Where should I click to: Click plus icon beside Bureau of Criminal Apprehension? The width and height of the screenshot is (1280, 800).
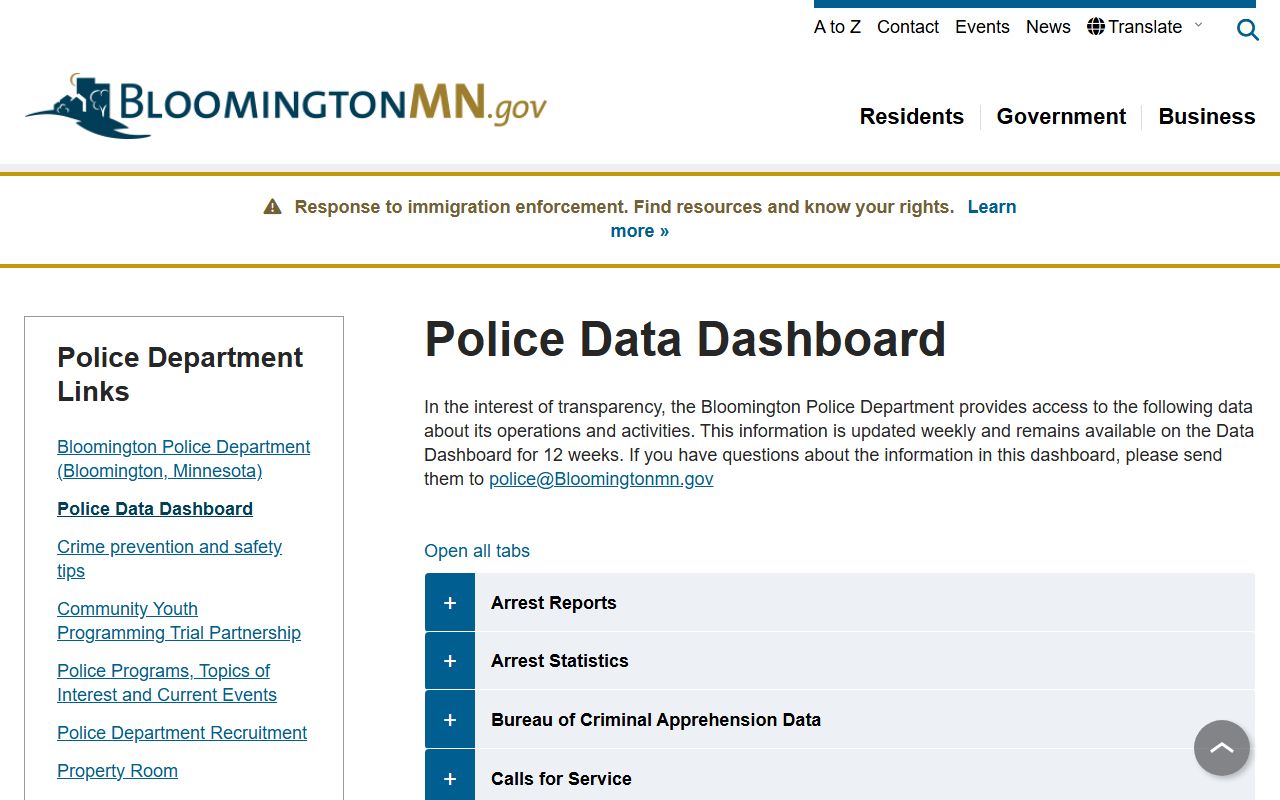click(450, 720)
